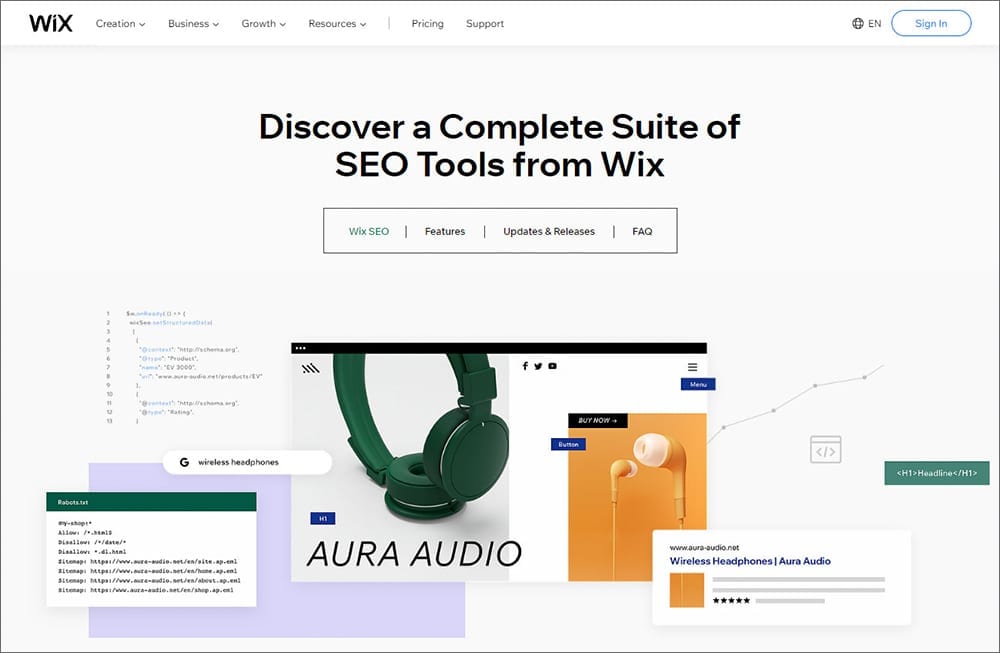Expand the Business dropdown menu
The image size is (1000, 653).
(193, 24)
